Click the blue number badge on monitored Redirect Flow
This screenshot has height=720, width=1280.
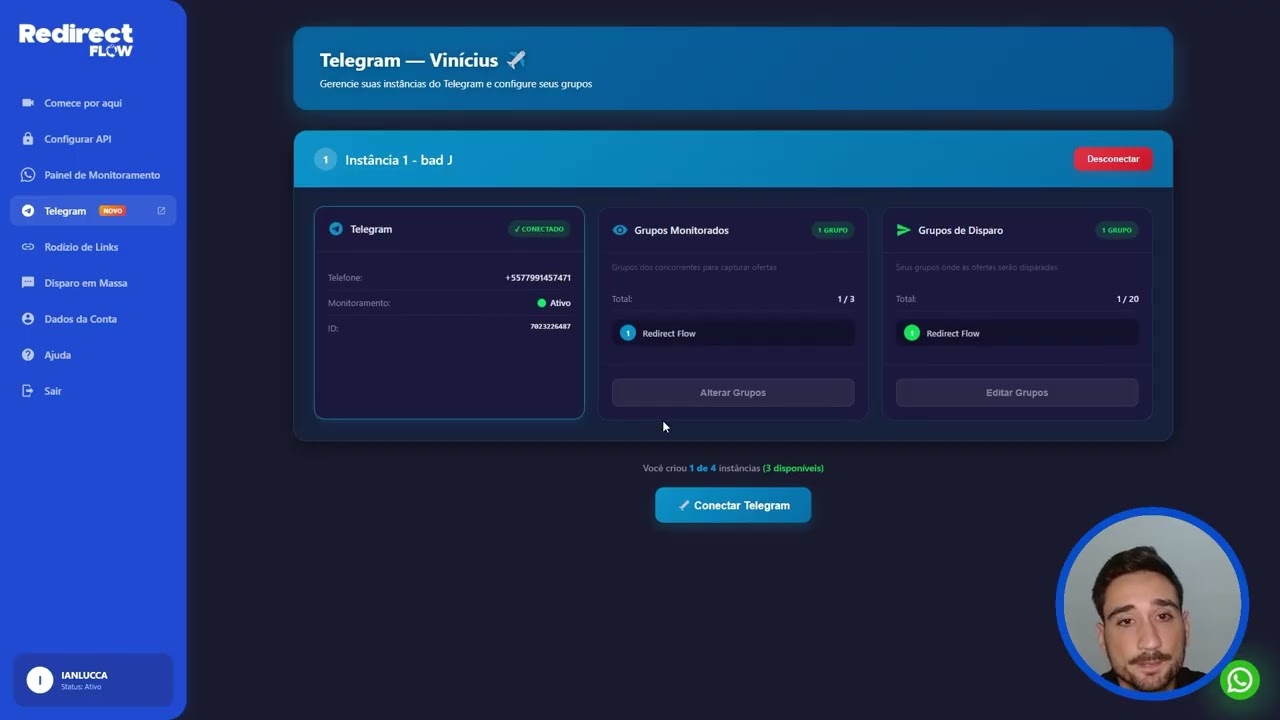[628, 333]
